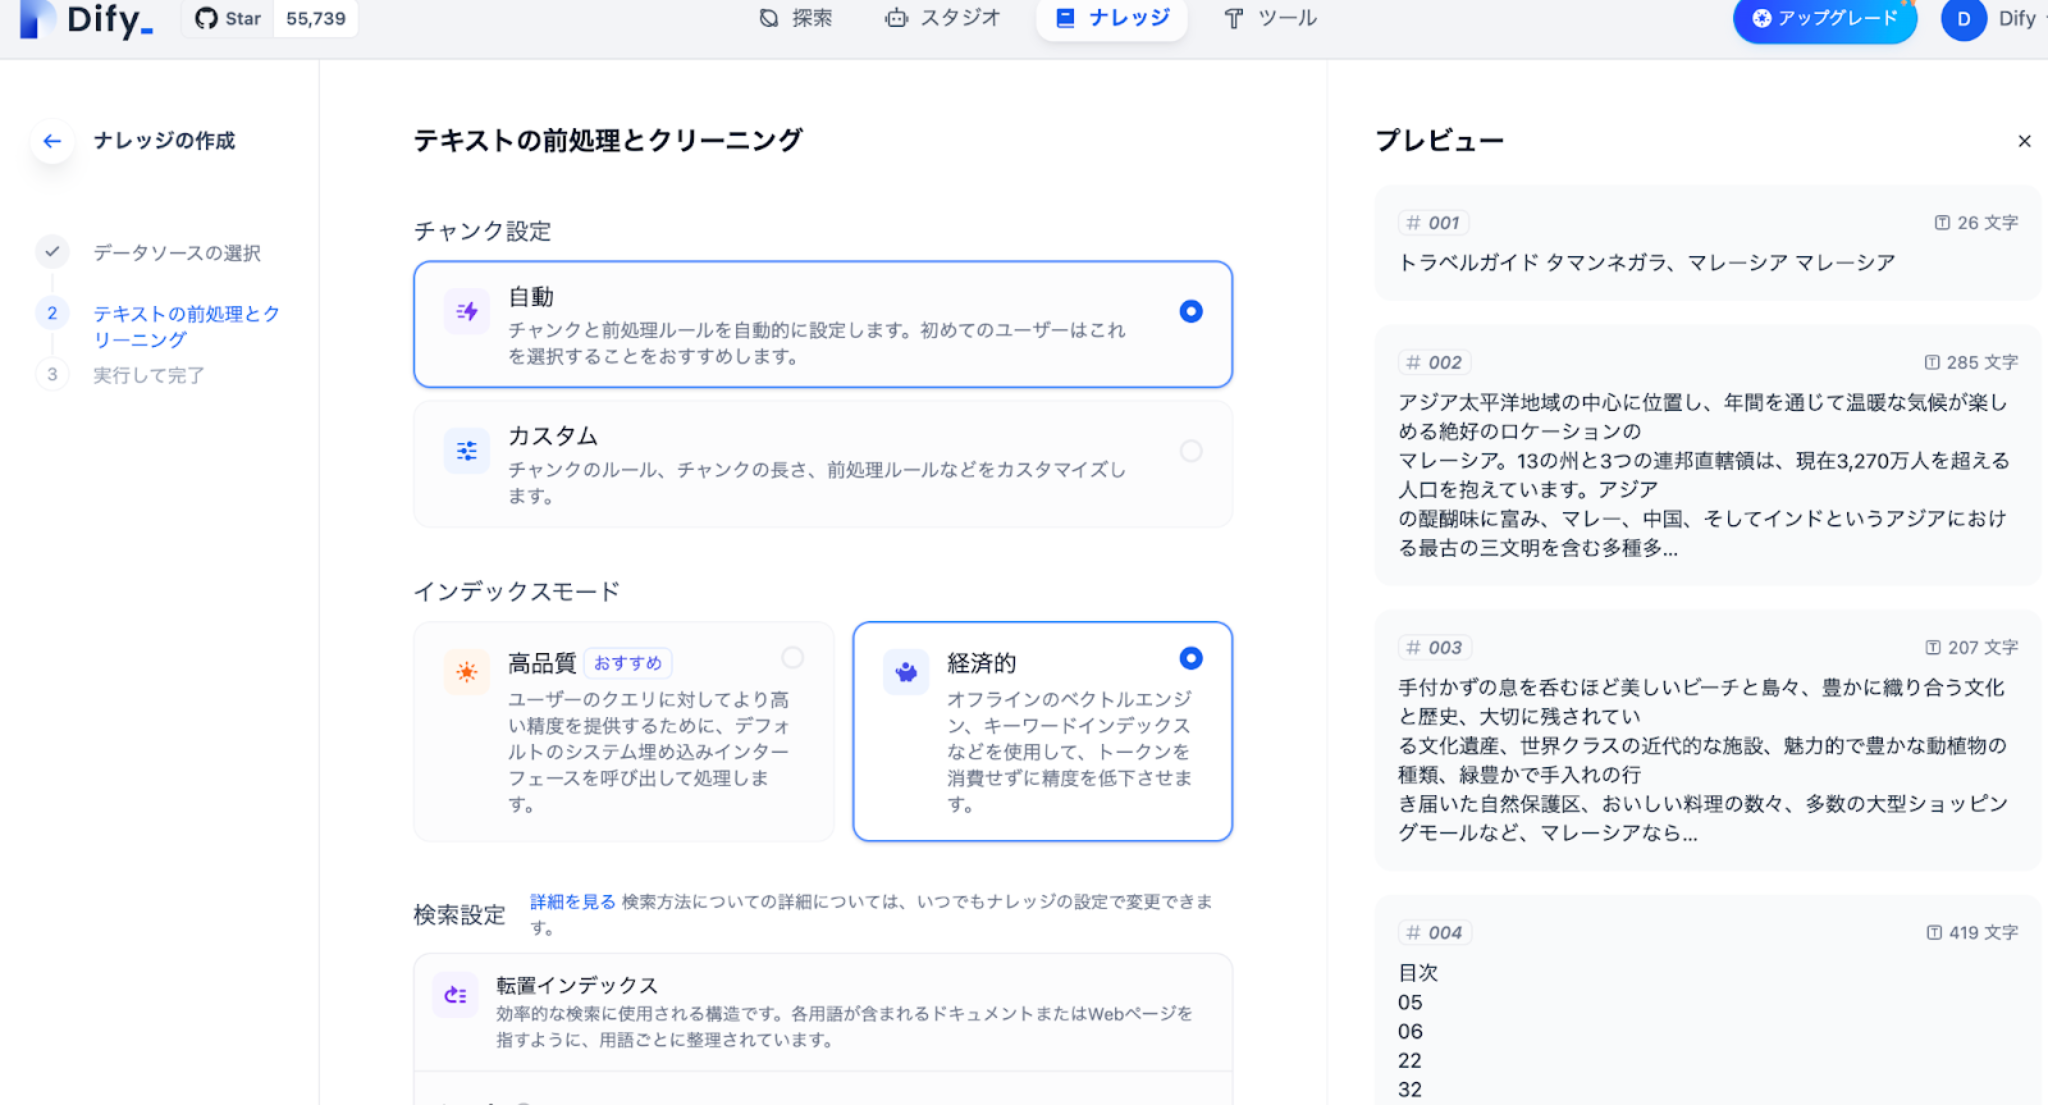The image size is (2048, 1105).
Task: Open the 詳細を見る link
Action: (570, 901)
